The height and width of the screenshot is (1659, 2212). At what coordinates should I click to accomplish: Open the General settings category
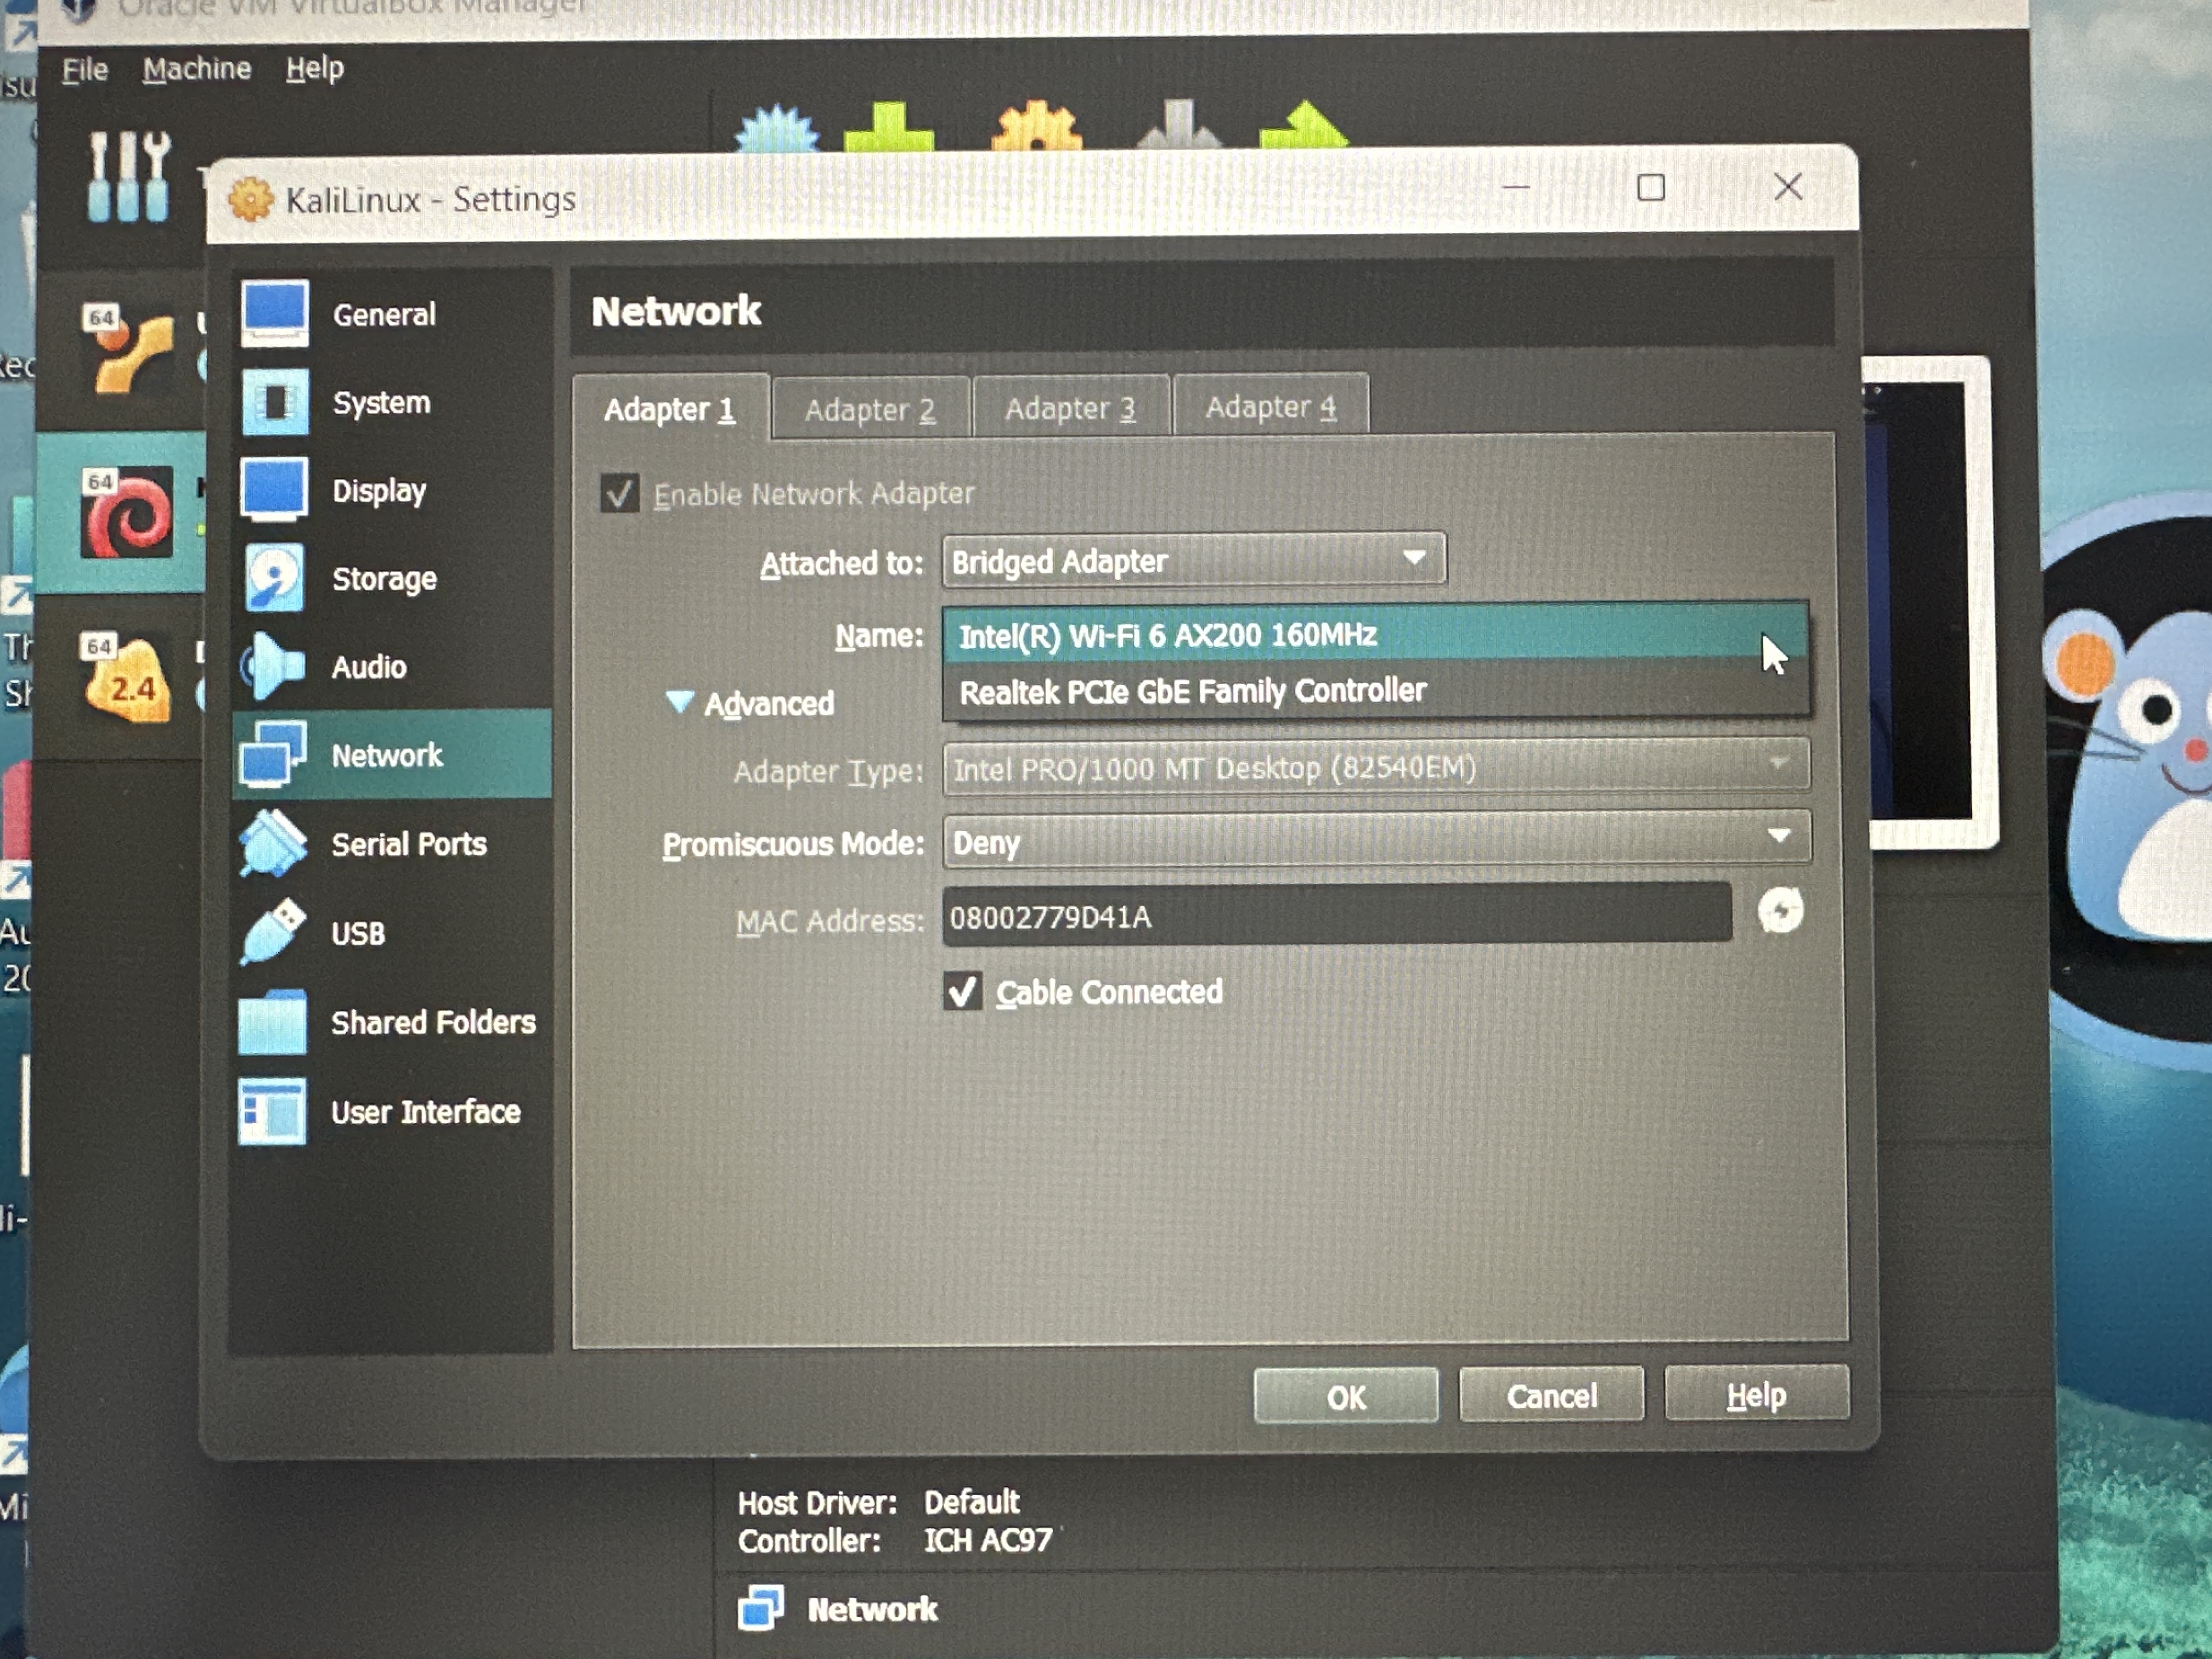(x=390, y=314)
